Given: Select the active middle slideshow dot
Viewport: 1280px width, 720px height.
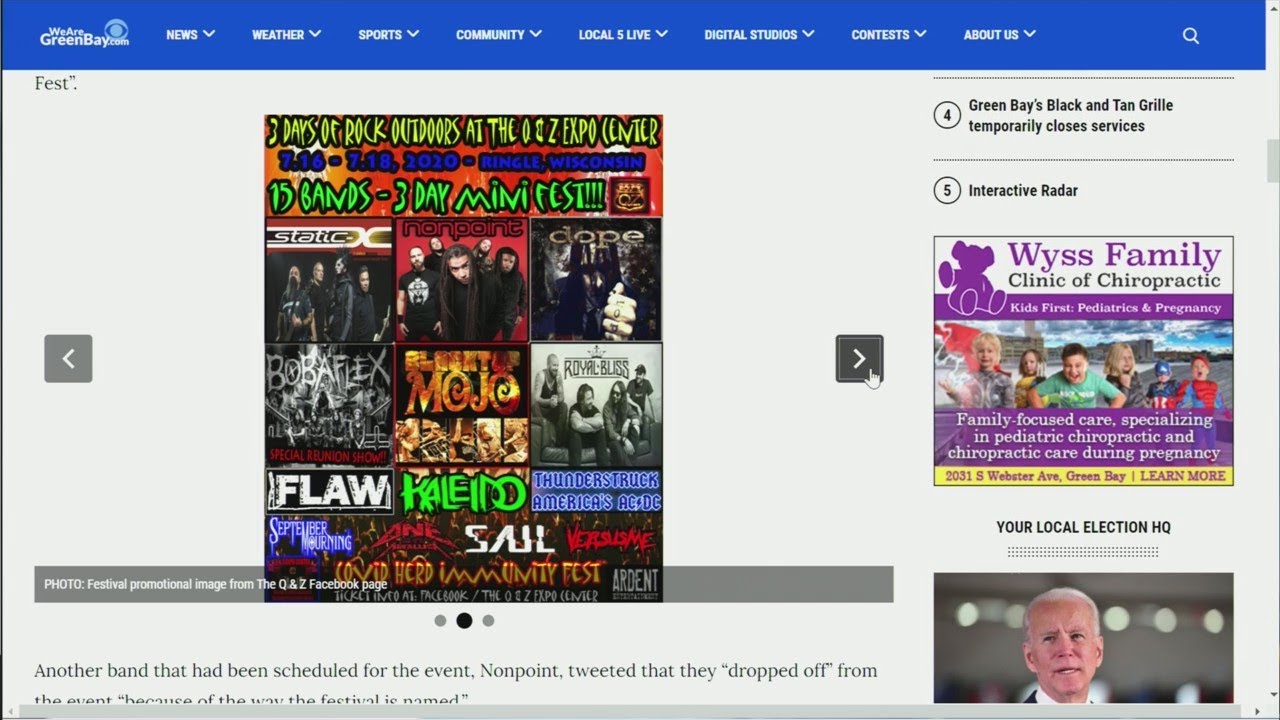Looking at the screenshot, I should [464, 621].
